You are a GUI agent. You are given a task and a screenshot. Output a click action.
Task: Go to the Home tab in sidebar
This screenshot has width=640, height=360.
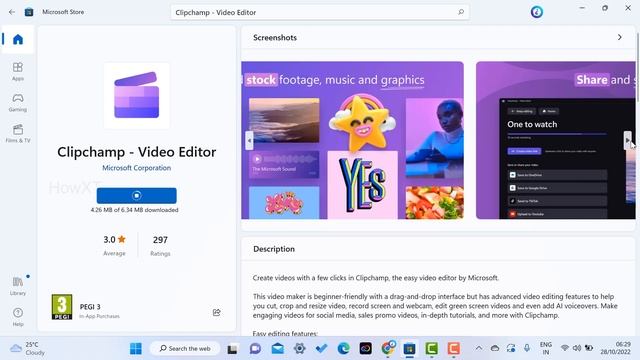18,39
